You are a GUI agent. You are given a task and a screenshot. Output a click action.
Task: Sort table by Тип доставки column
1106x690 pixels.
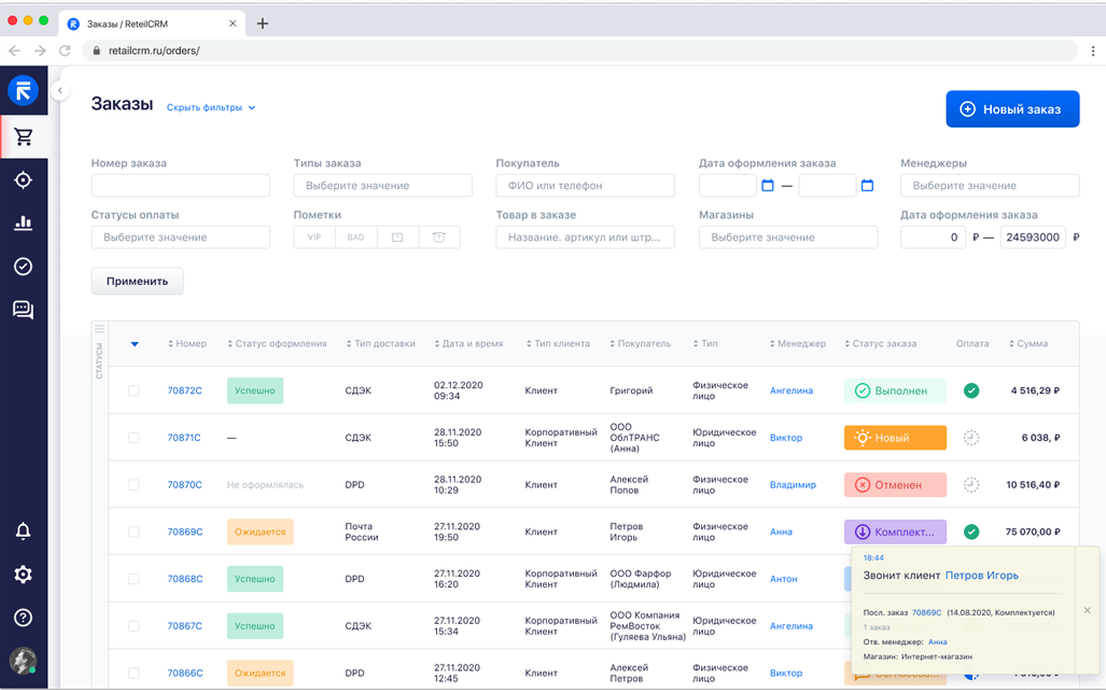click(380, 344)
